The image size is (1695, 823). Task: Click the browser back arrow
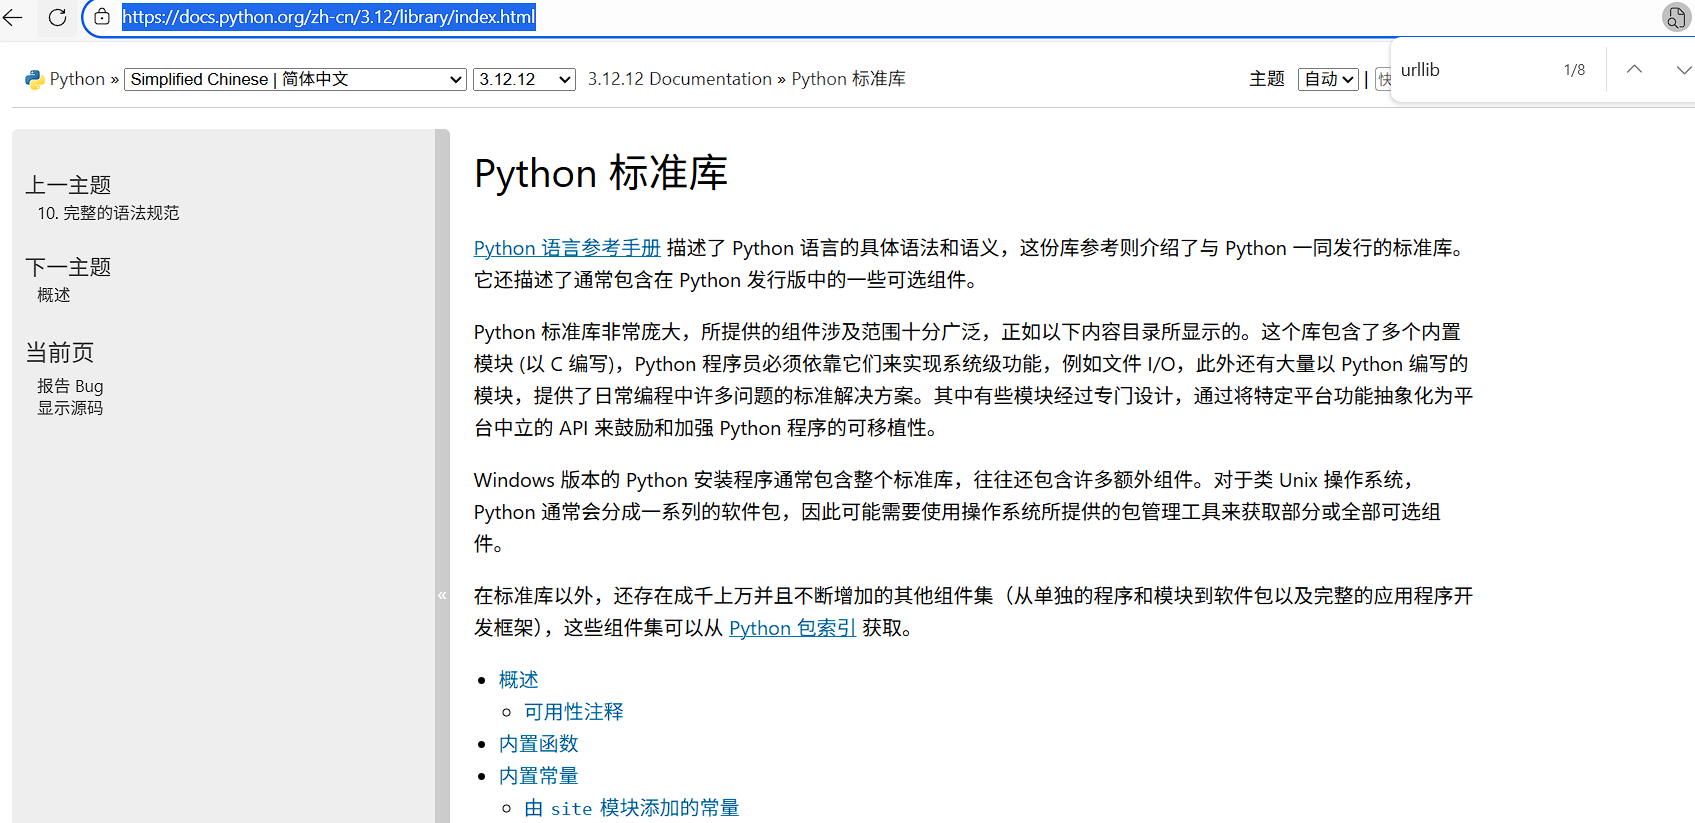pos(13,17)
